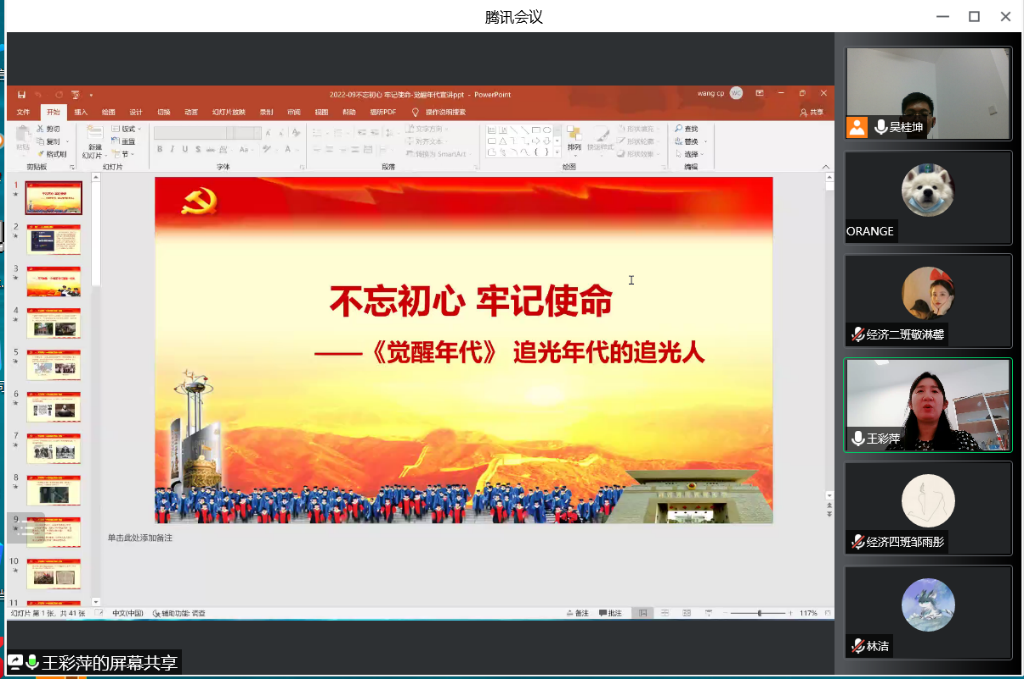Switch to normal view in status bar

[x=643, y=613]
